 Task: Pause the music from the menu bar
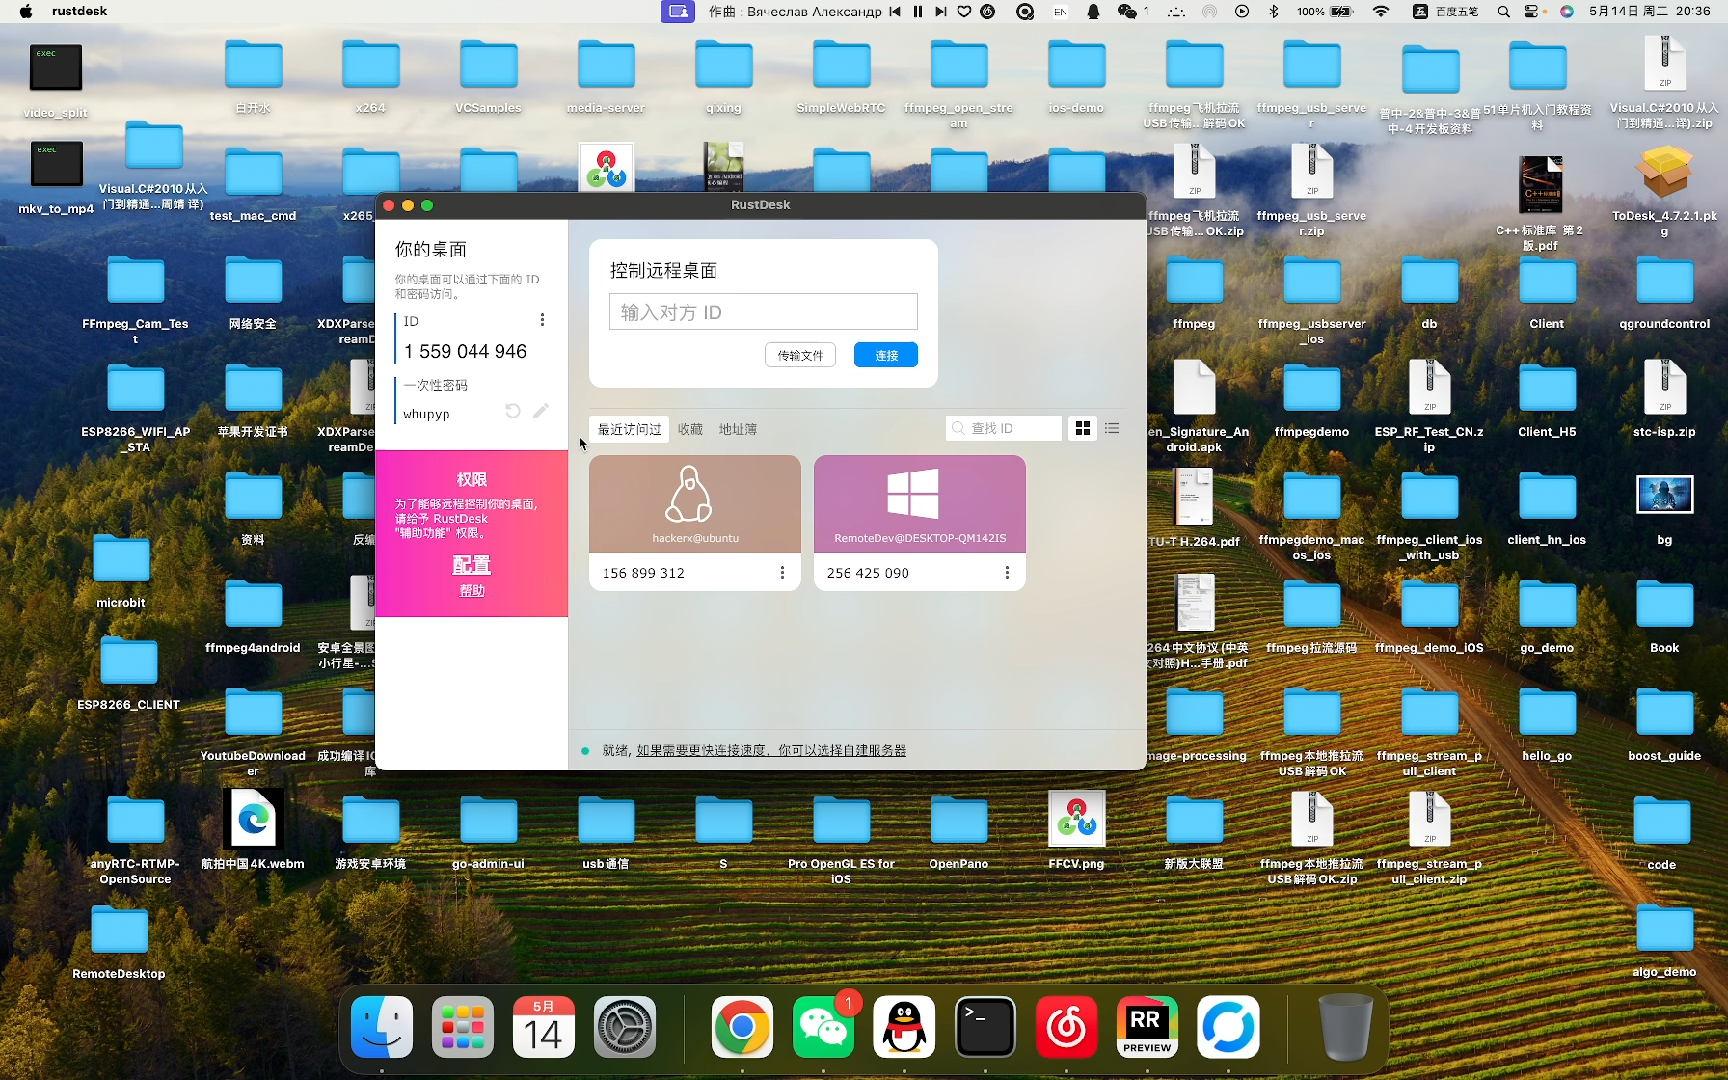coord(918,11)
